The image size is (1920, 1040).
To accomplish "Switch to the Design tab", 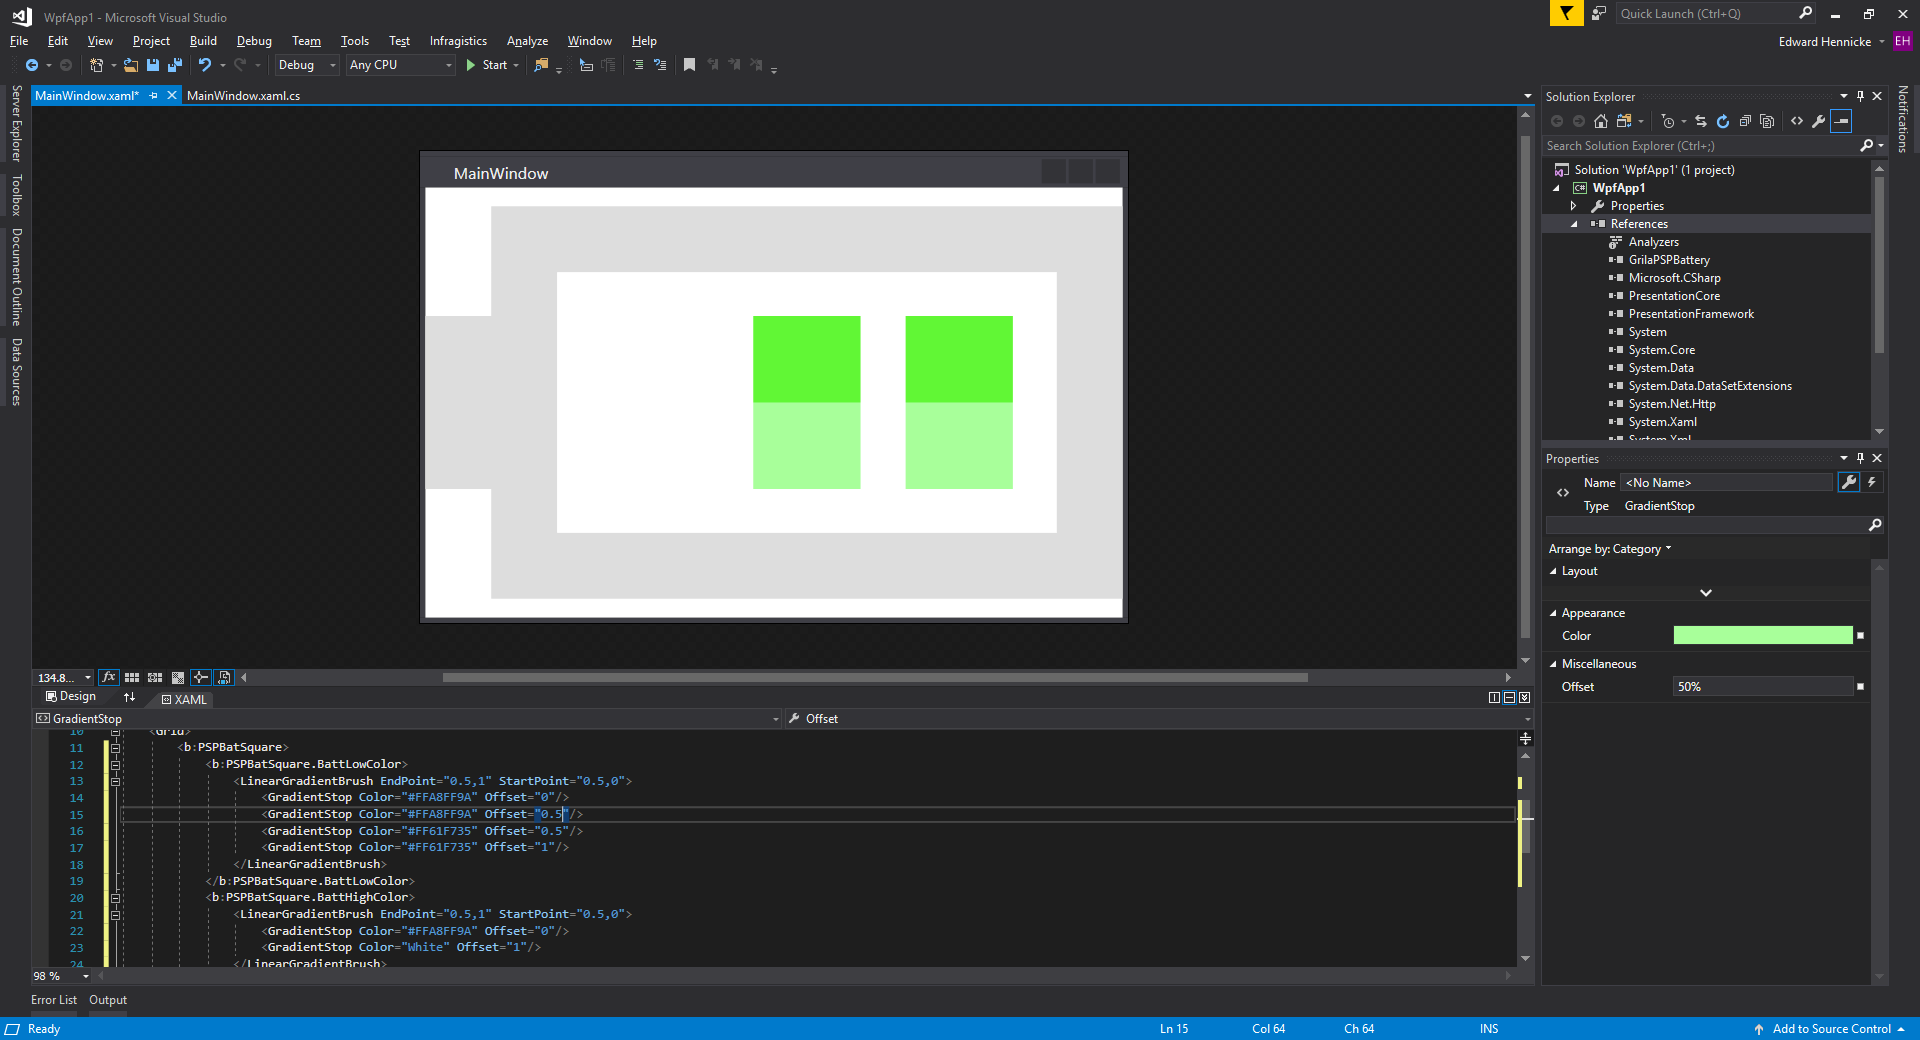I will (x=71, y=697).
